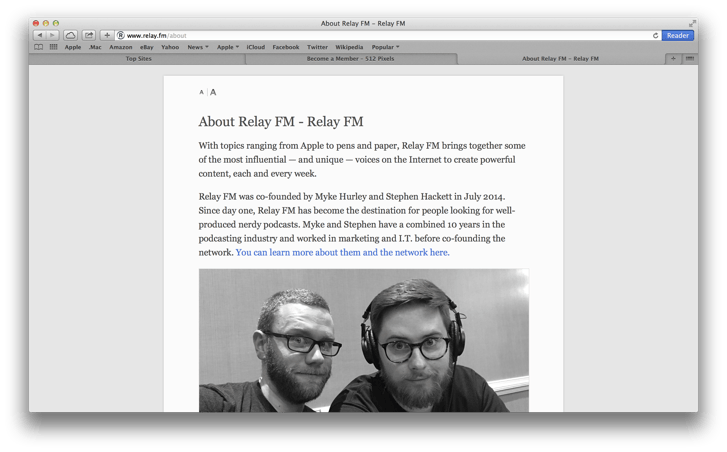
Task: Show all tabs icon at tab bar end
Action: click(x=689, y=58)
